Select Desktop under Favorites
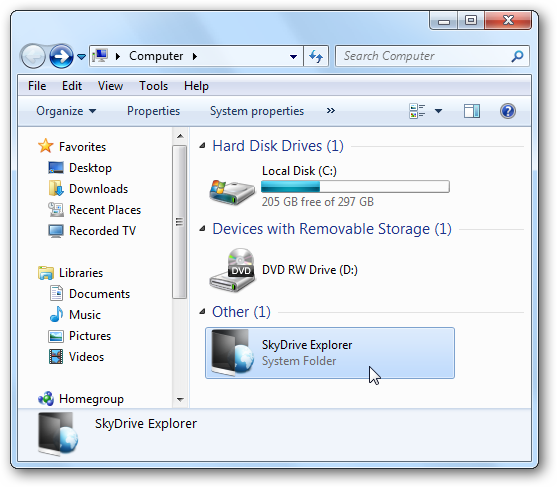 (90, 168)
